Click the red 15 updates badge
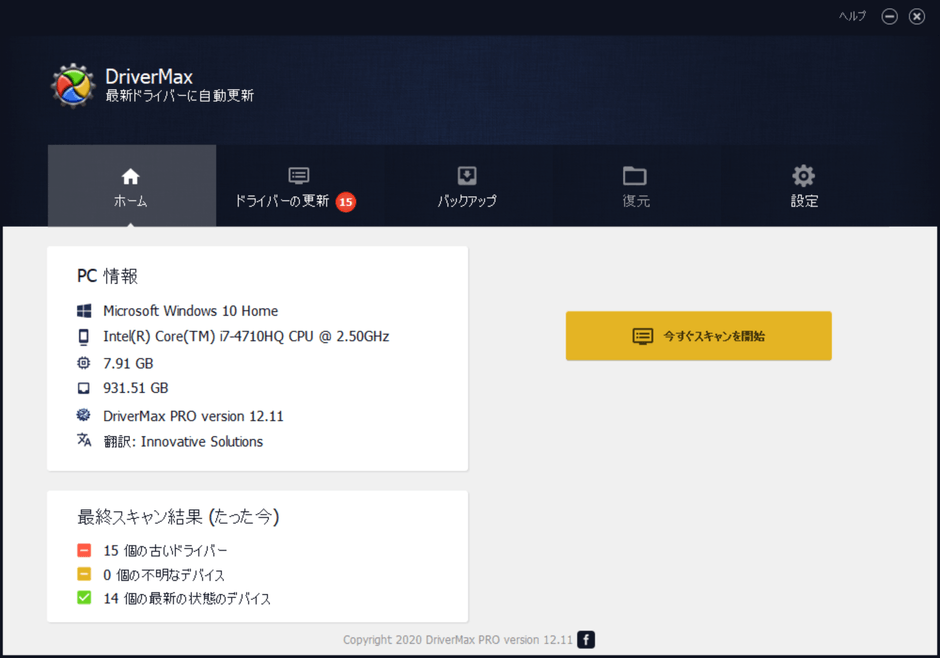Image resolution: width=940 pixels, height=658 pixels. [x=346, y=202]
